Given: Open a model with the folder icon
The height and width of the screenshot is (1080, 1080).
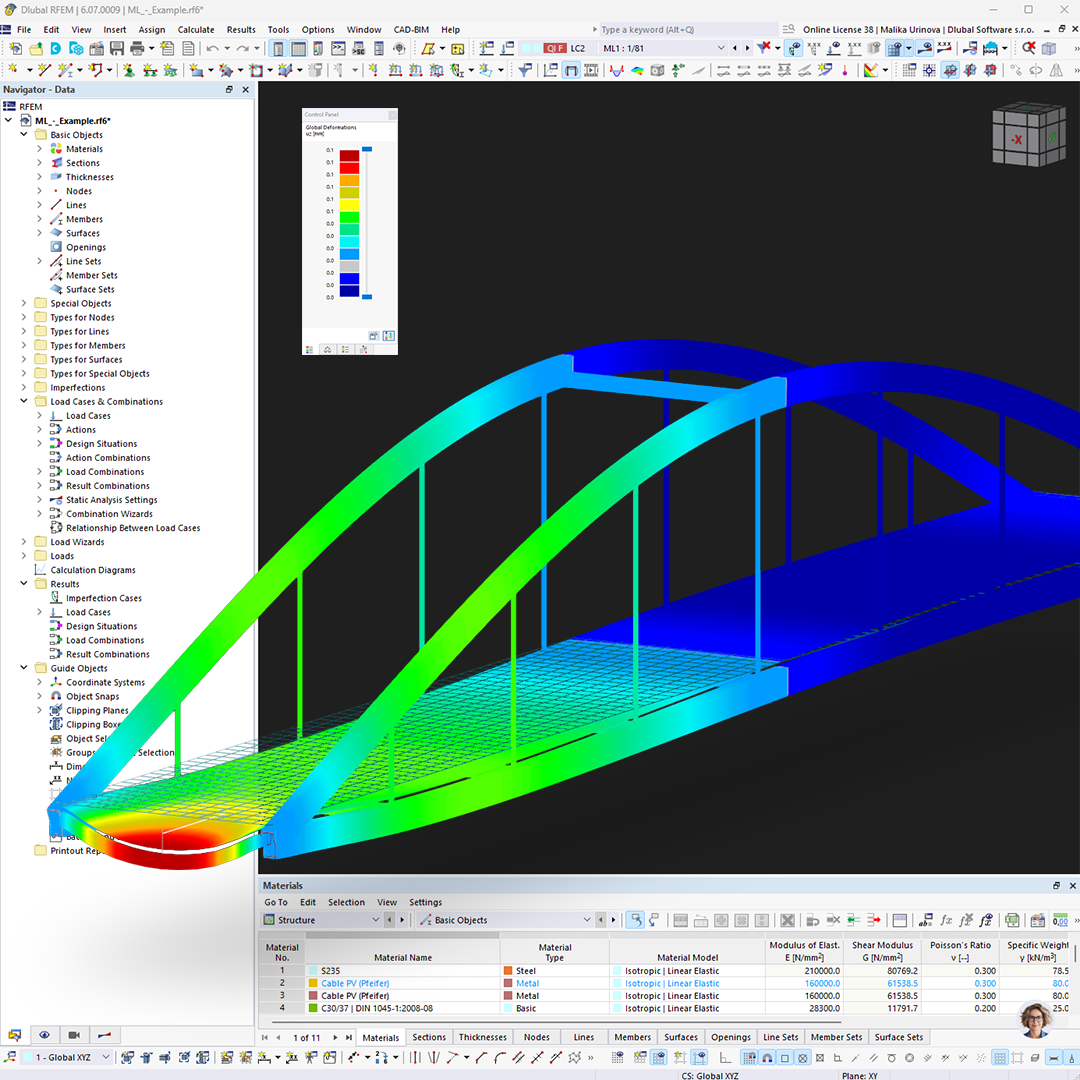Looking at the screenshot, I should [x=36, y=48].
